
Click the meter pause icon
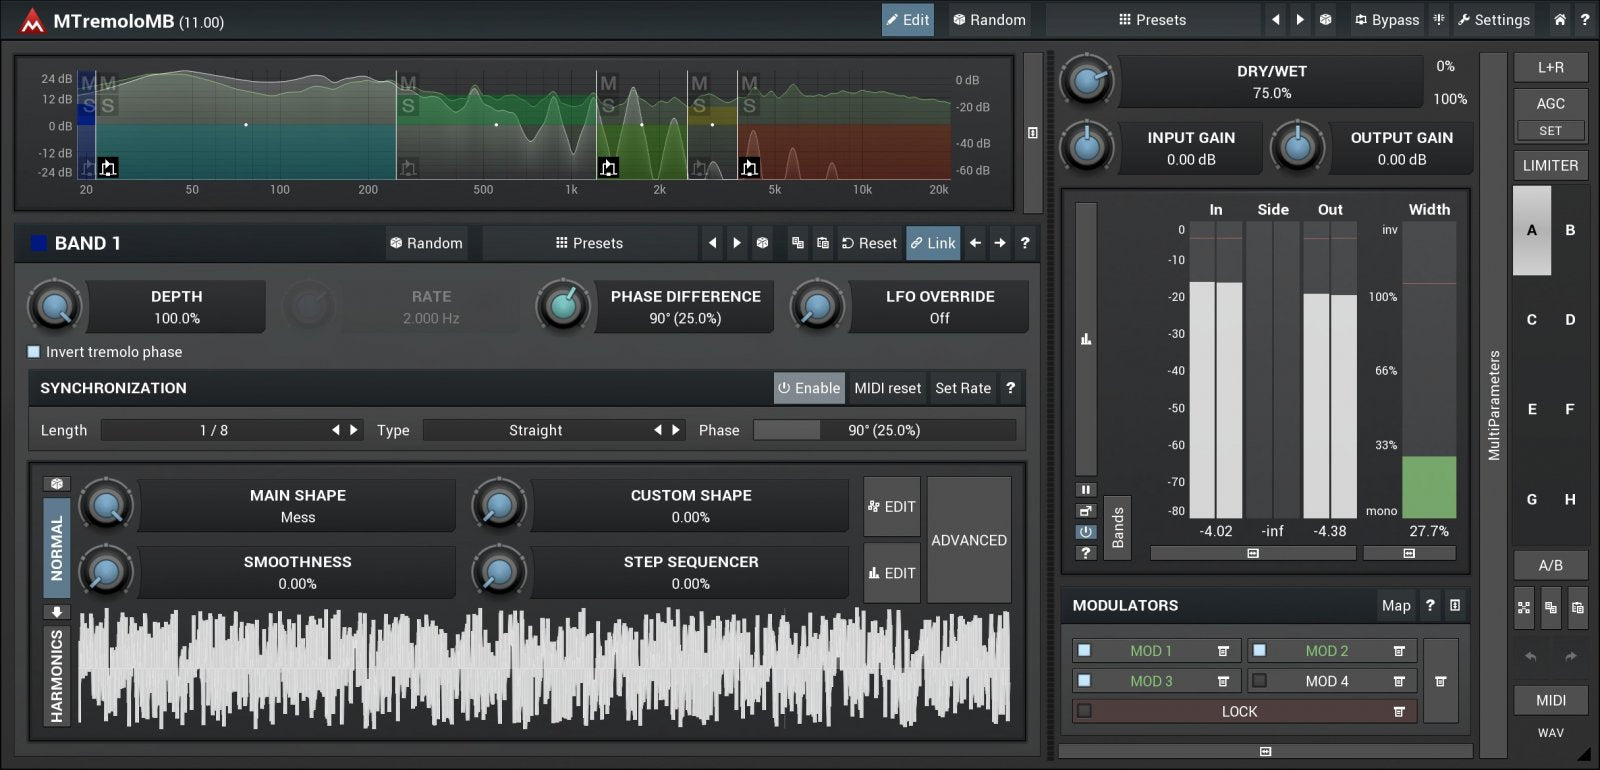[x=1085, y=489]
